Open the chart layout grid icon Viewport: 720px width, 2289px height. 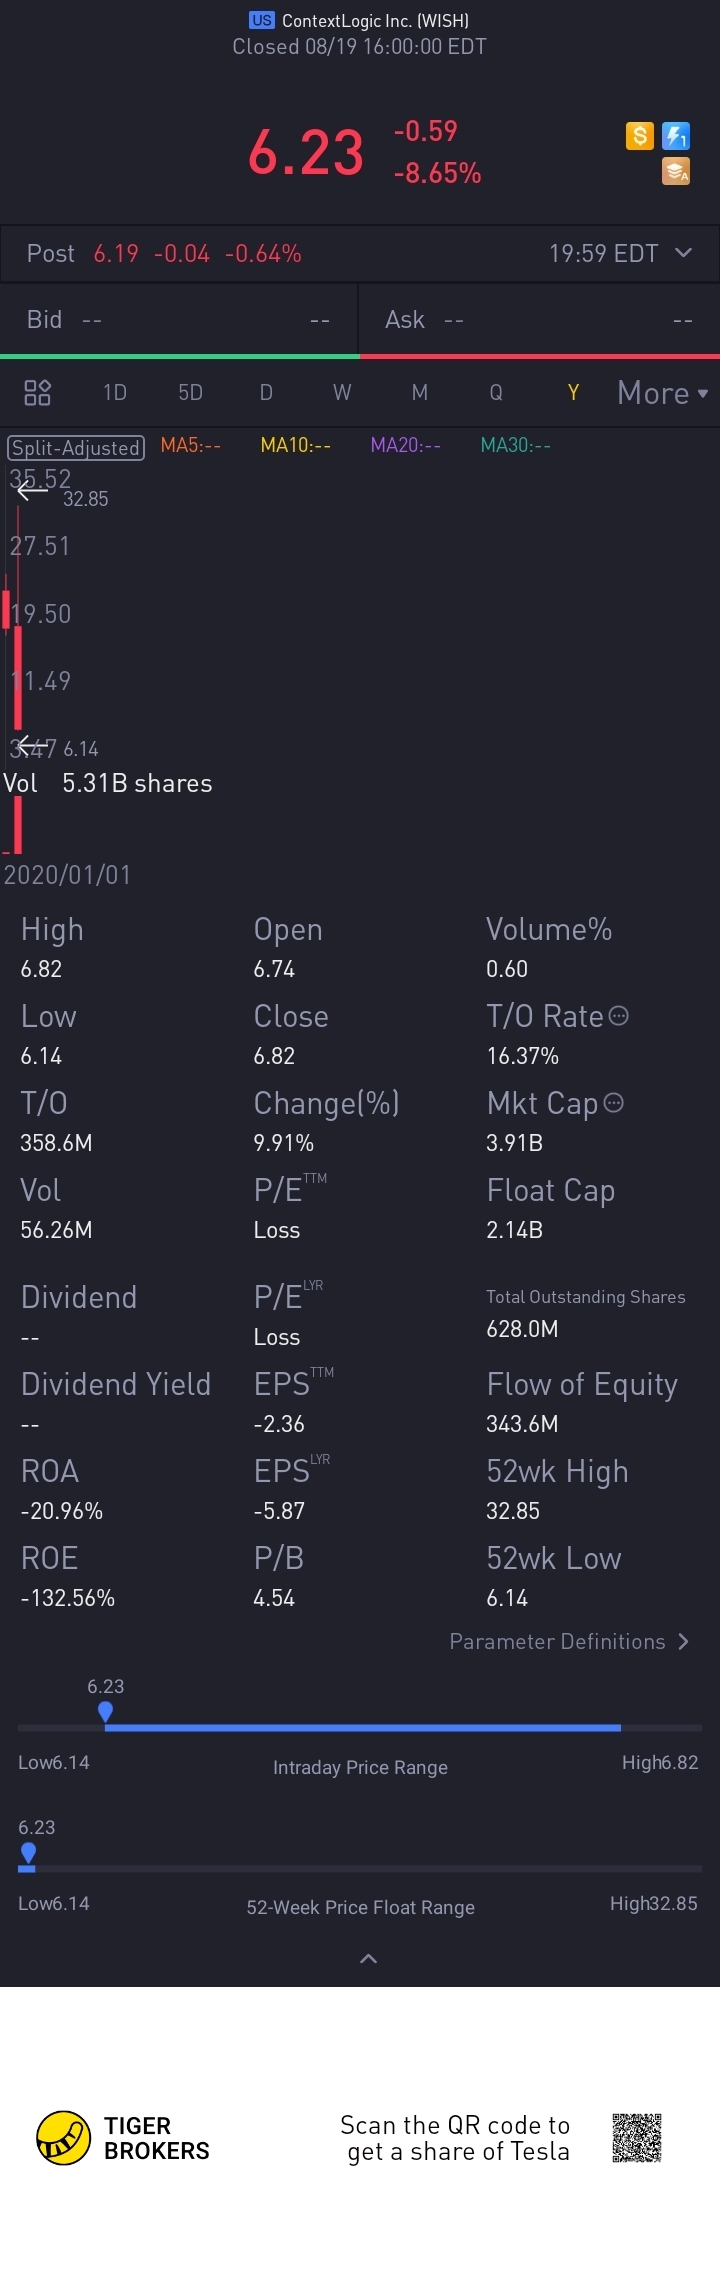click(x=37, y=393)
